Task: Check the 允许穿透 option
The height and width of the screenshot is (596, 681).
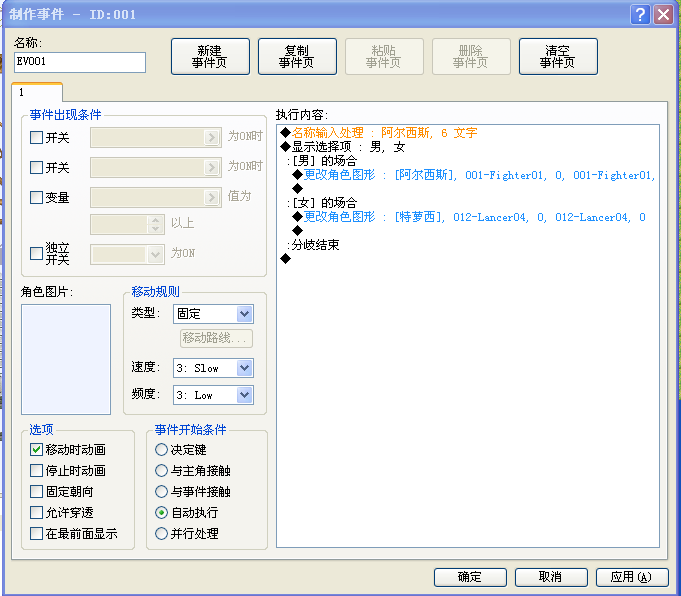Action: tap(36, 513)
